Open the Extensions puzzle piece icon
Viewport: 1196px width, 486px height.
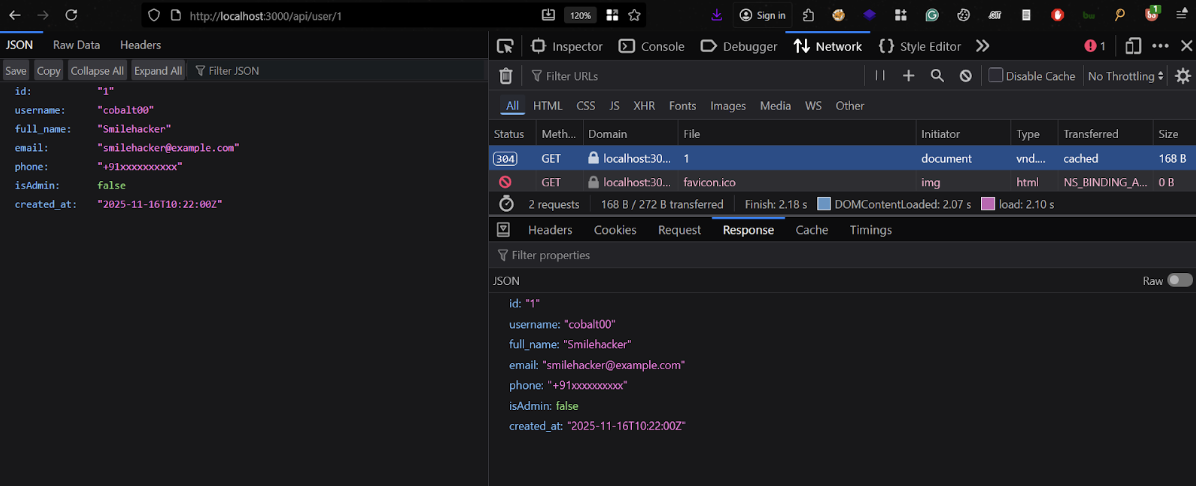coord(809,15)
